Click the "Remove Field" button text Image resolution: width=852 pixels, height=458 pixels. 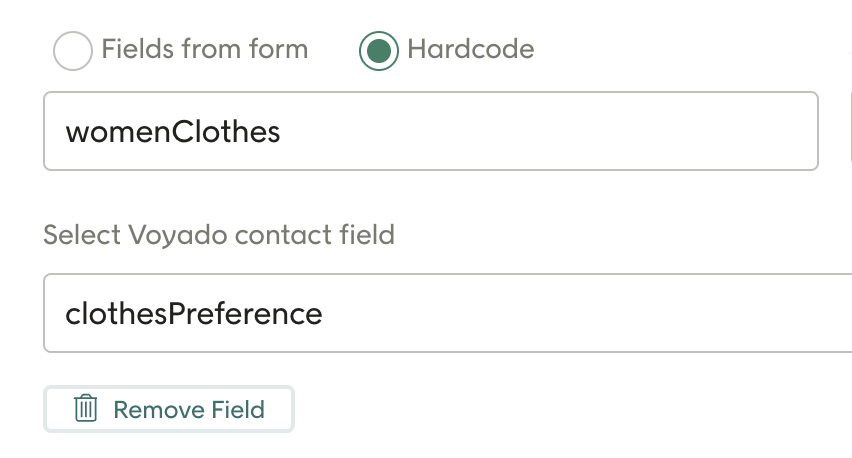[189, 409]
